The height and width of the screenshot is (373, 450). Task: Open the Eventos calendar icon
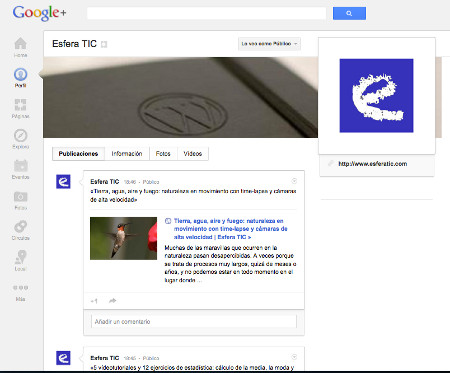pos(20,166)
